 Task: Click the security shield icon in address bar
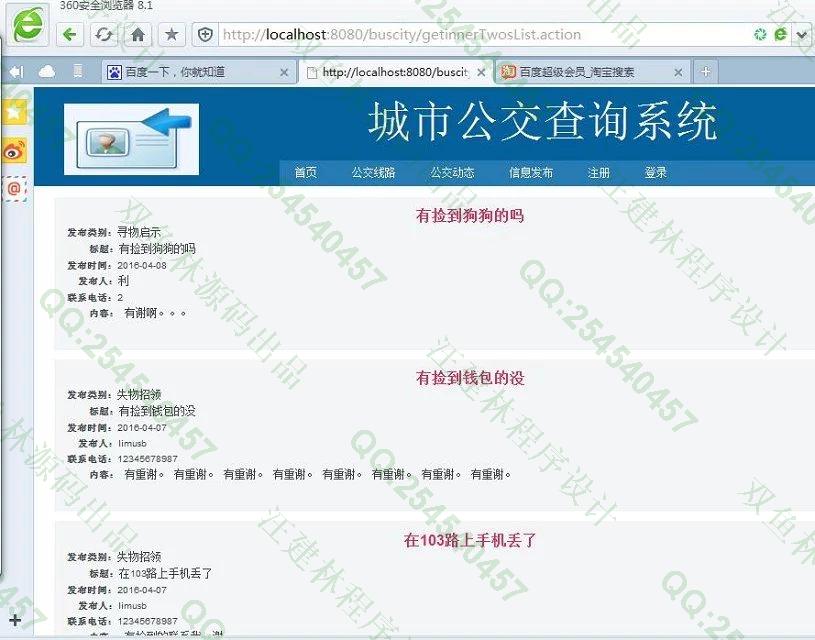coord(206,34)
